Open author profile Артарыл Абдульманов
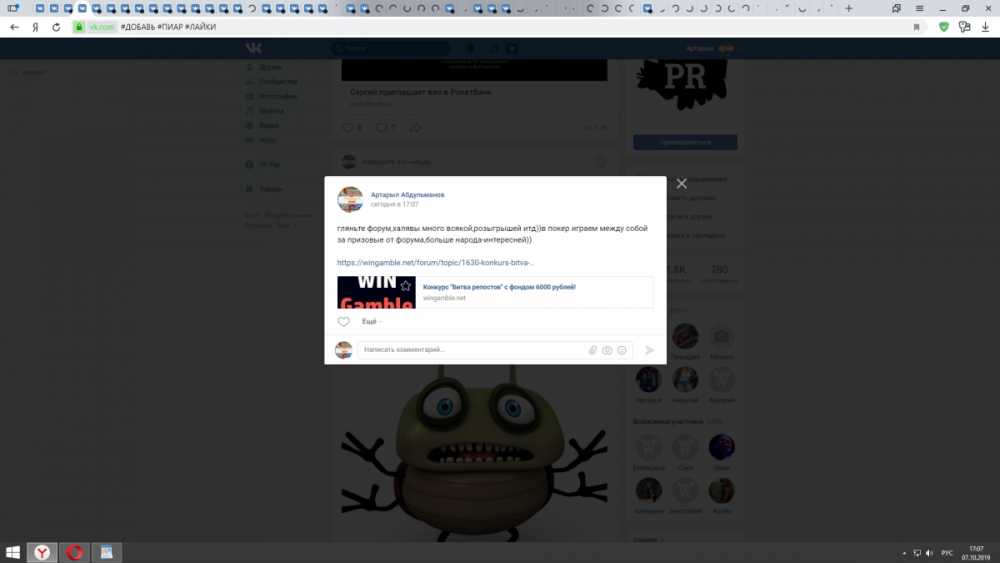Viewport: 1000px width, 563px height. click(407, 194)
